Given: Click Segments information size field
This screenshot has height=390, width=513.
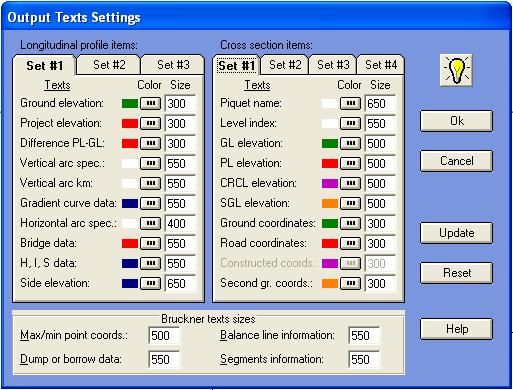Looking at the screenshot, I should pyautogui.click(x=364, y=360).
